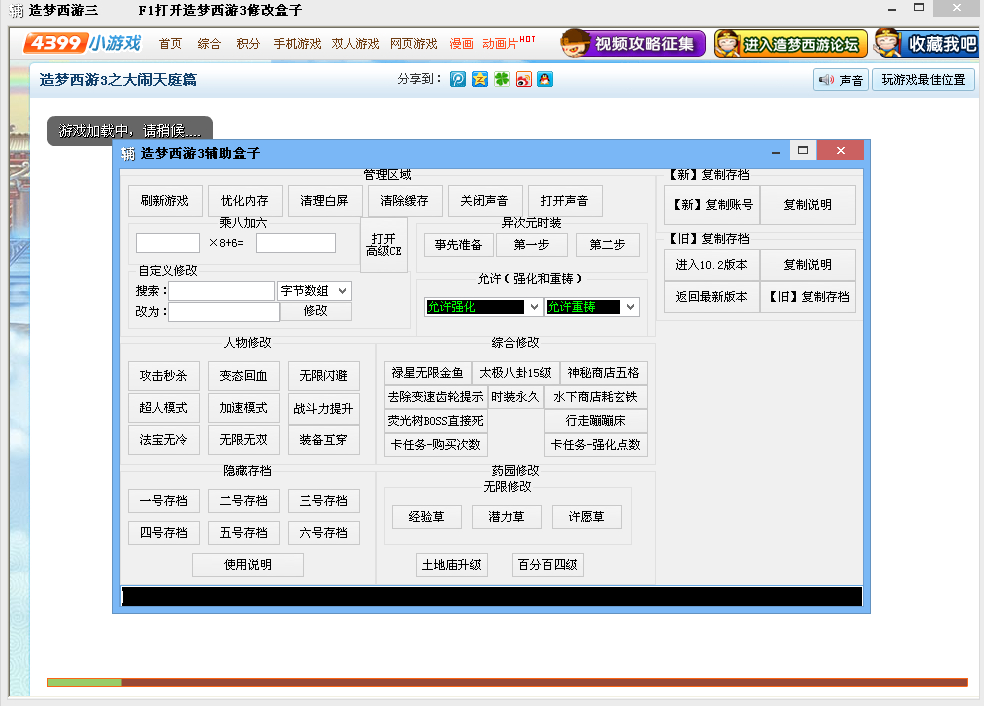Share to Sina Weibo icon

point(523,80)
